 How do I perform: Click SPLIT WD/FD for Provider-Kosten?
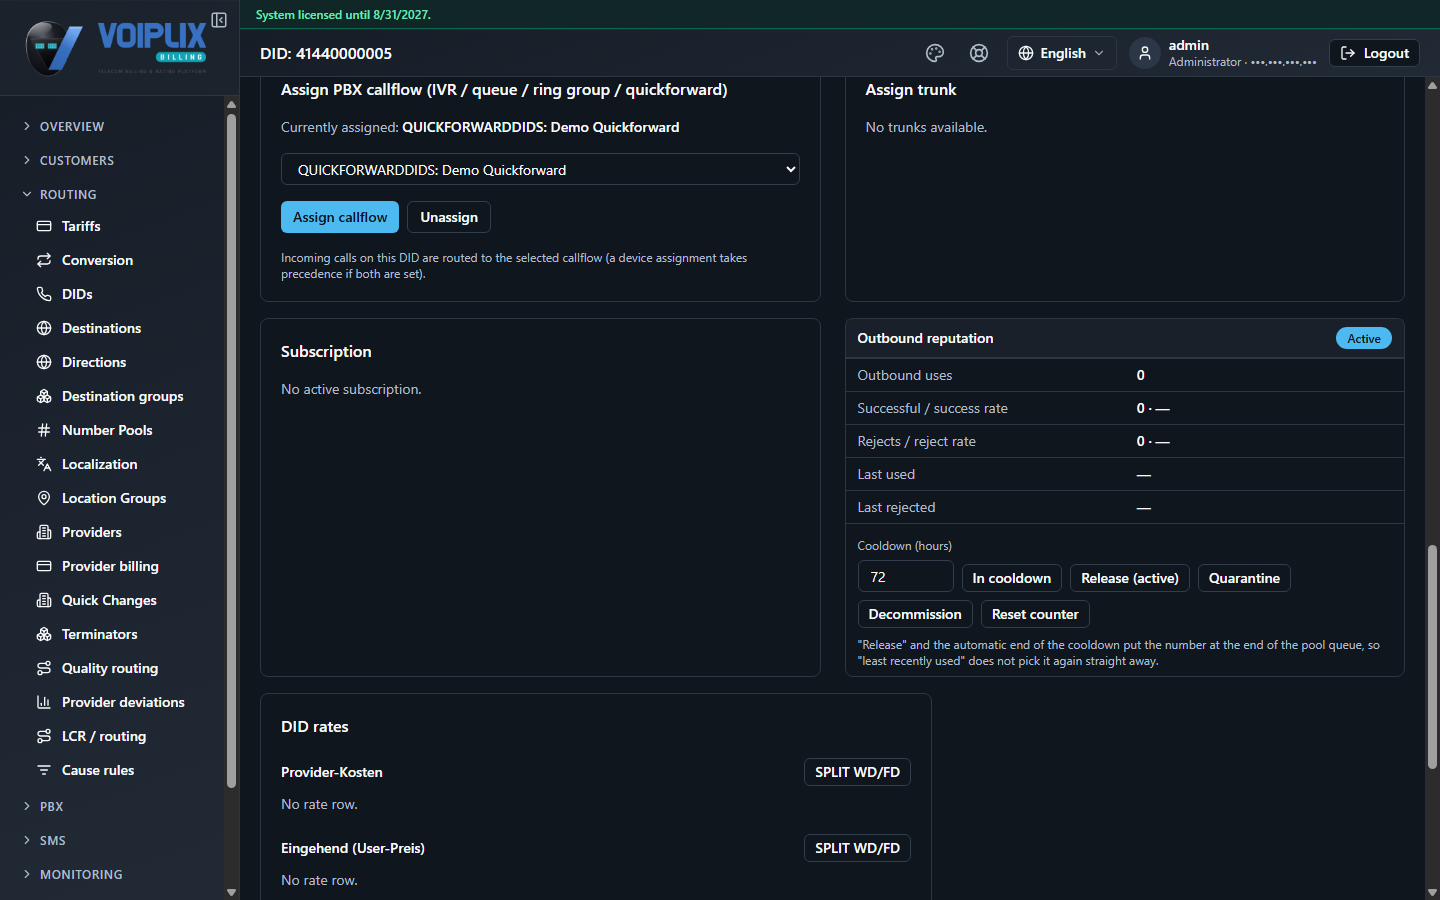click(x=857, y=772)
